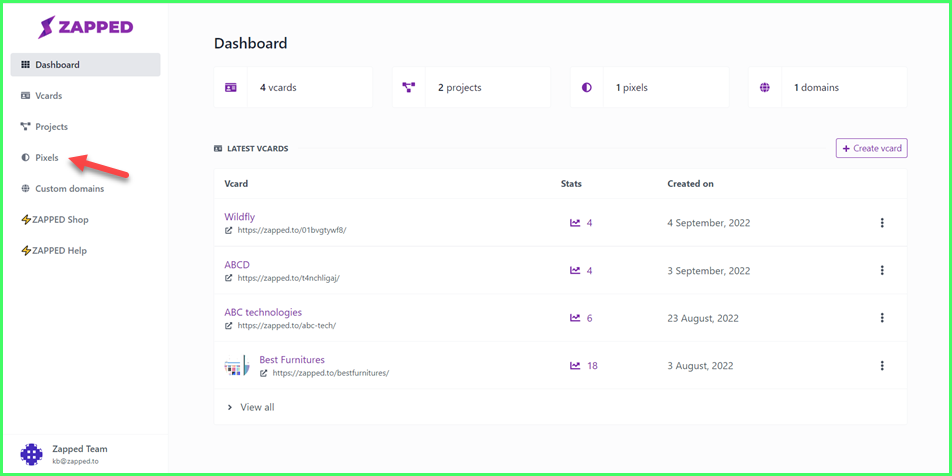Open the 1 domains summary
Viewport: 952px width, 476px height.
click(x=828, y=87)
